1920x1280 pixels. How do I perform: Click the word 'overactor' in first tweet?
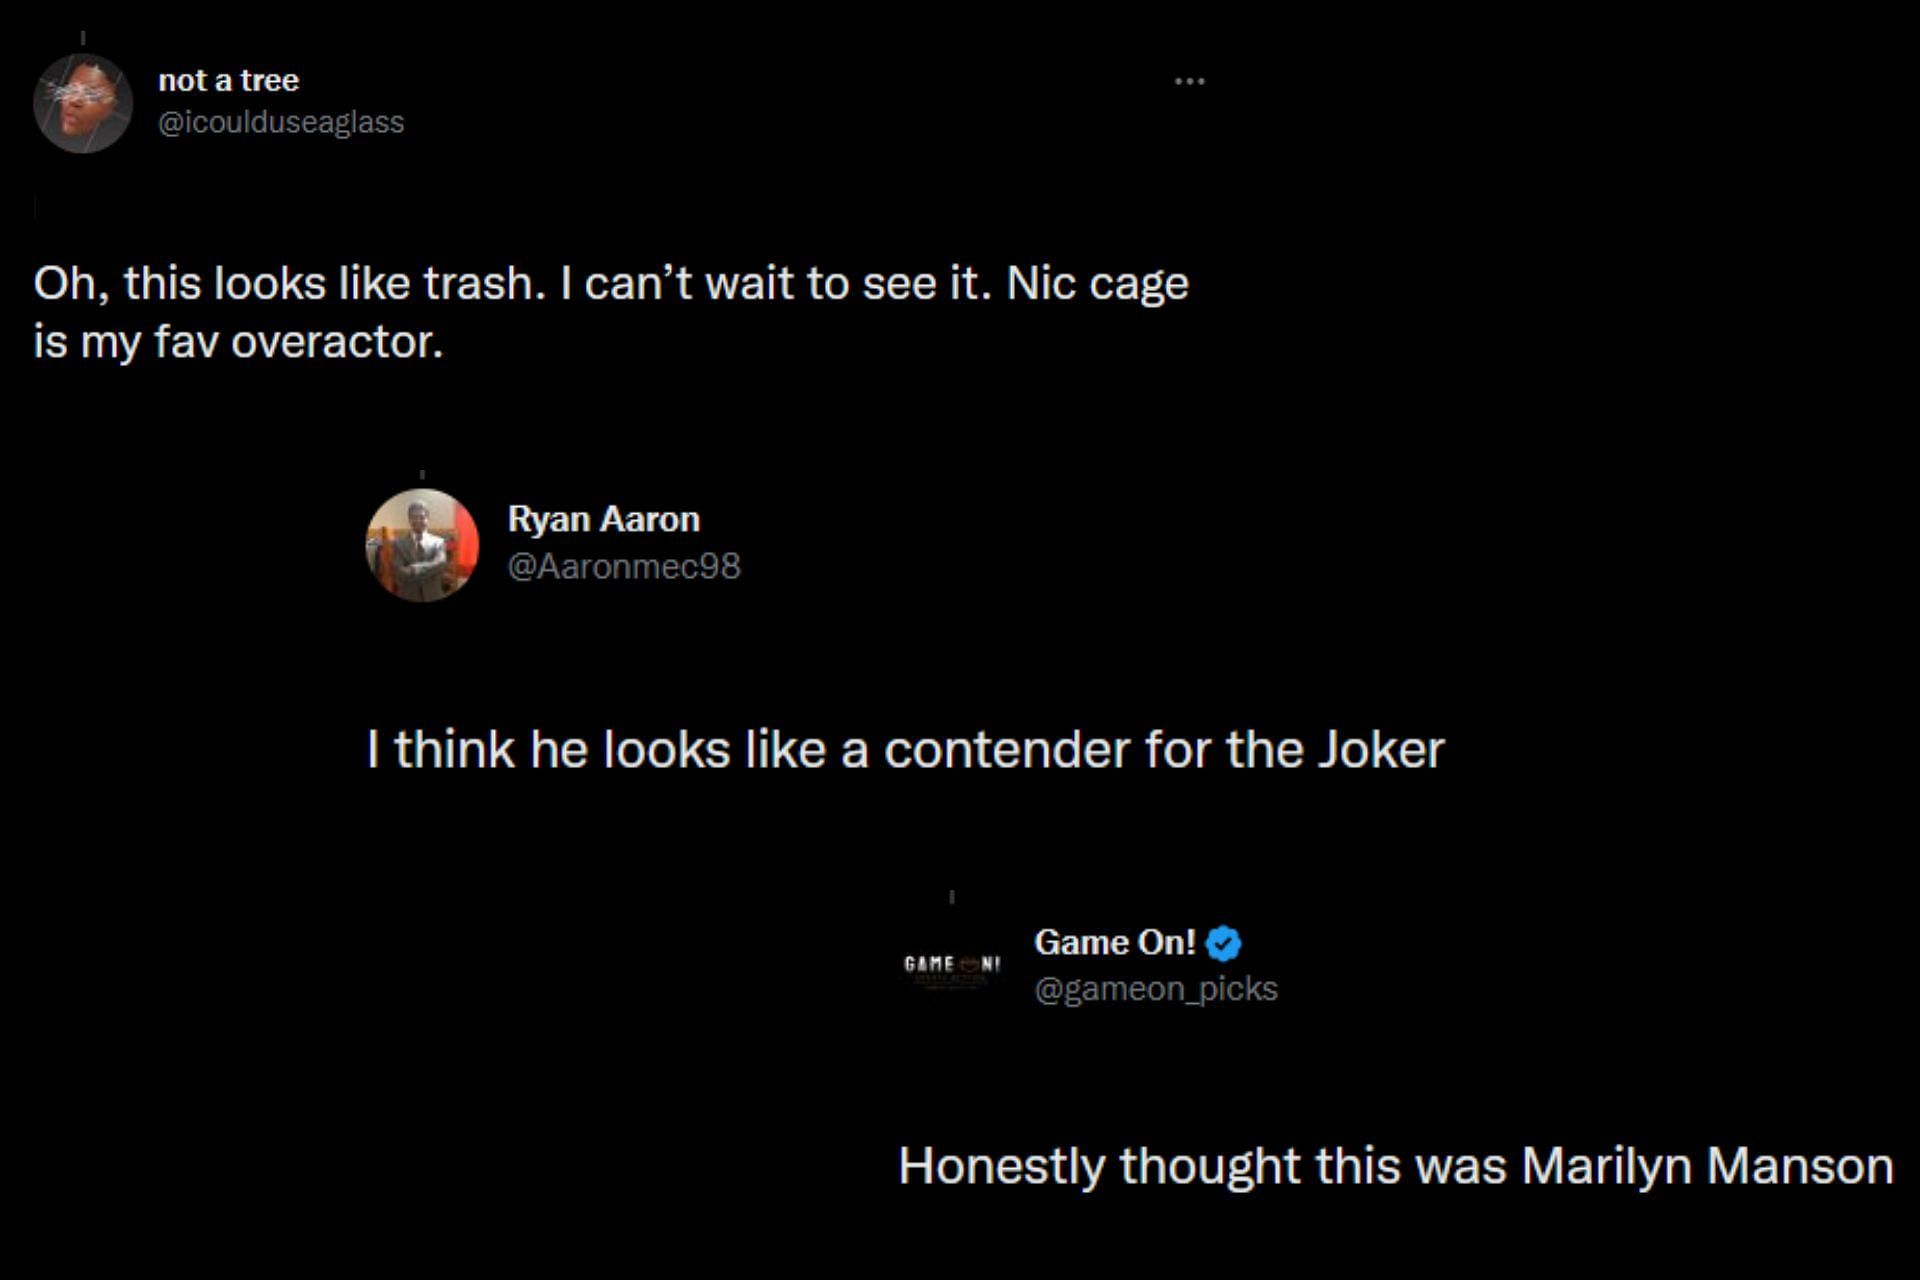pos(336,342)
